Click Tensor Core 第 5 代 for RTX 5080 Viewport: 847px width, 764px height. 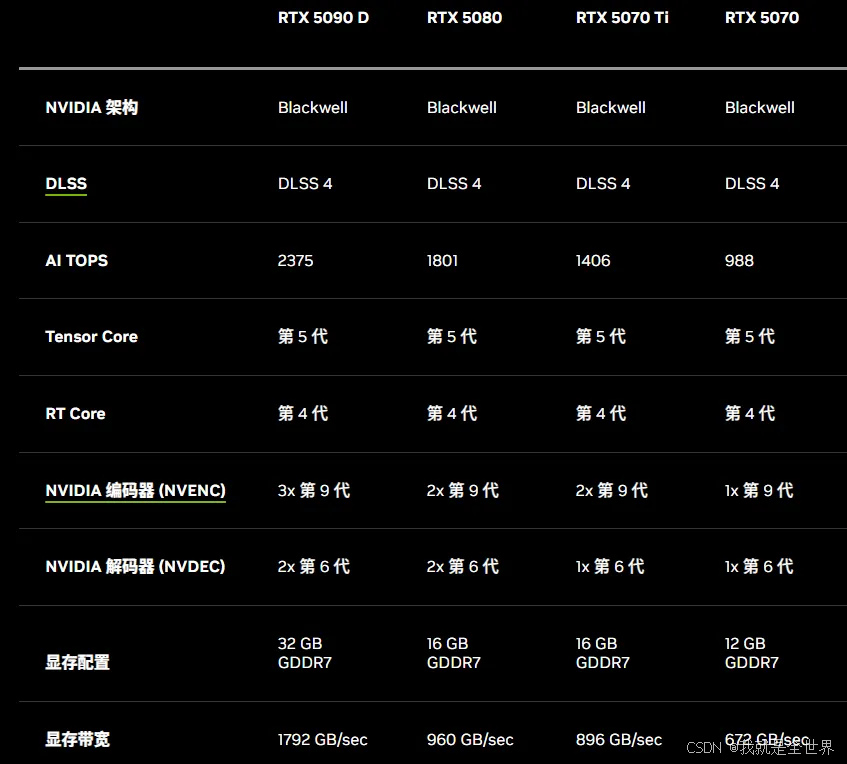452,337
